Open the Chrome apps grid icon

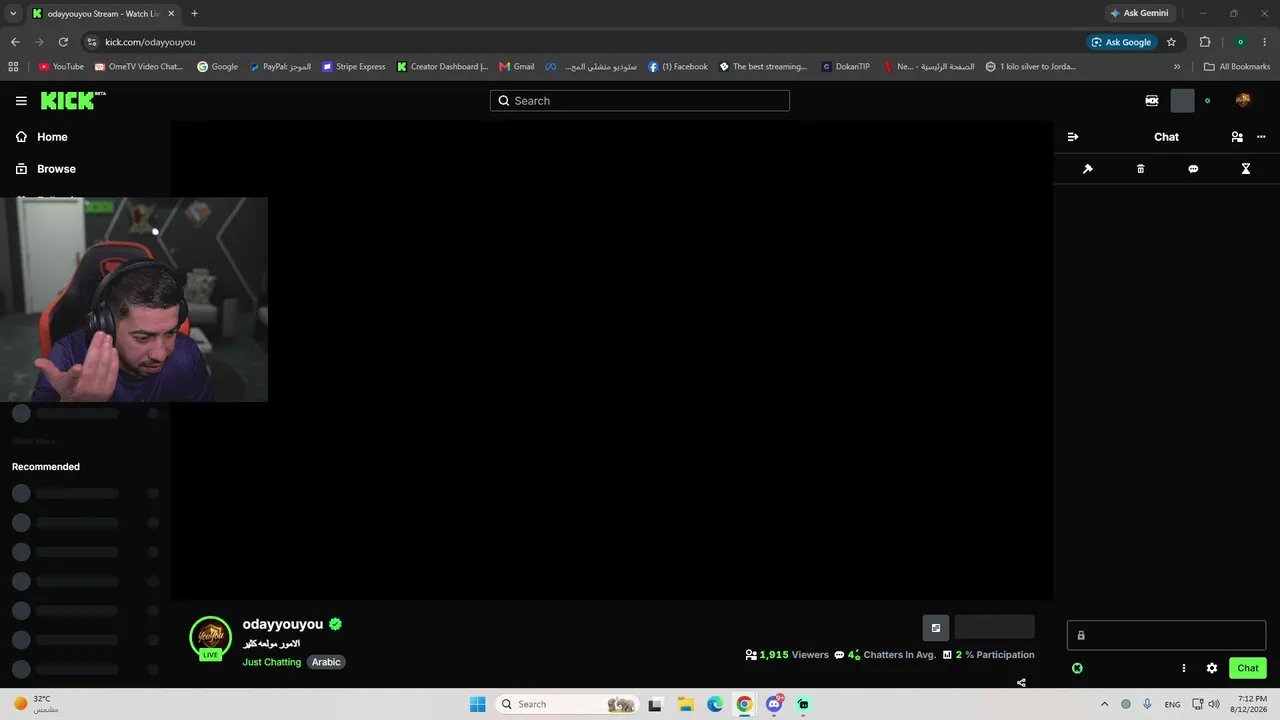13,67
